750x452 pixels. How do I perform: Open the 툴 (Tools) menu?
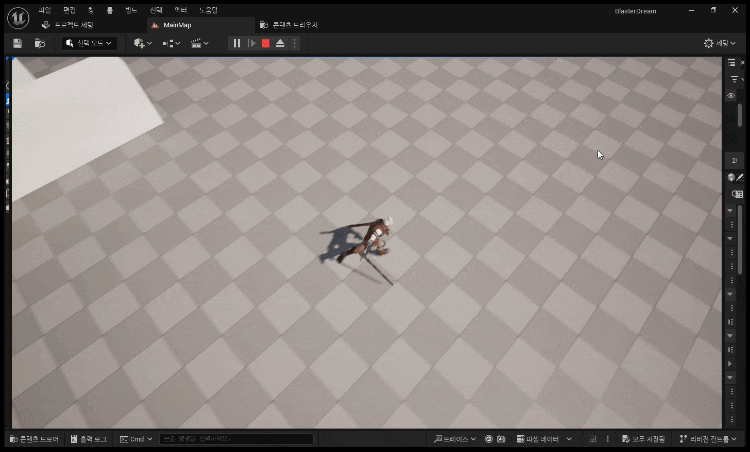(110, 10)
